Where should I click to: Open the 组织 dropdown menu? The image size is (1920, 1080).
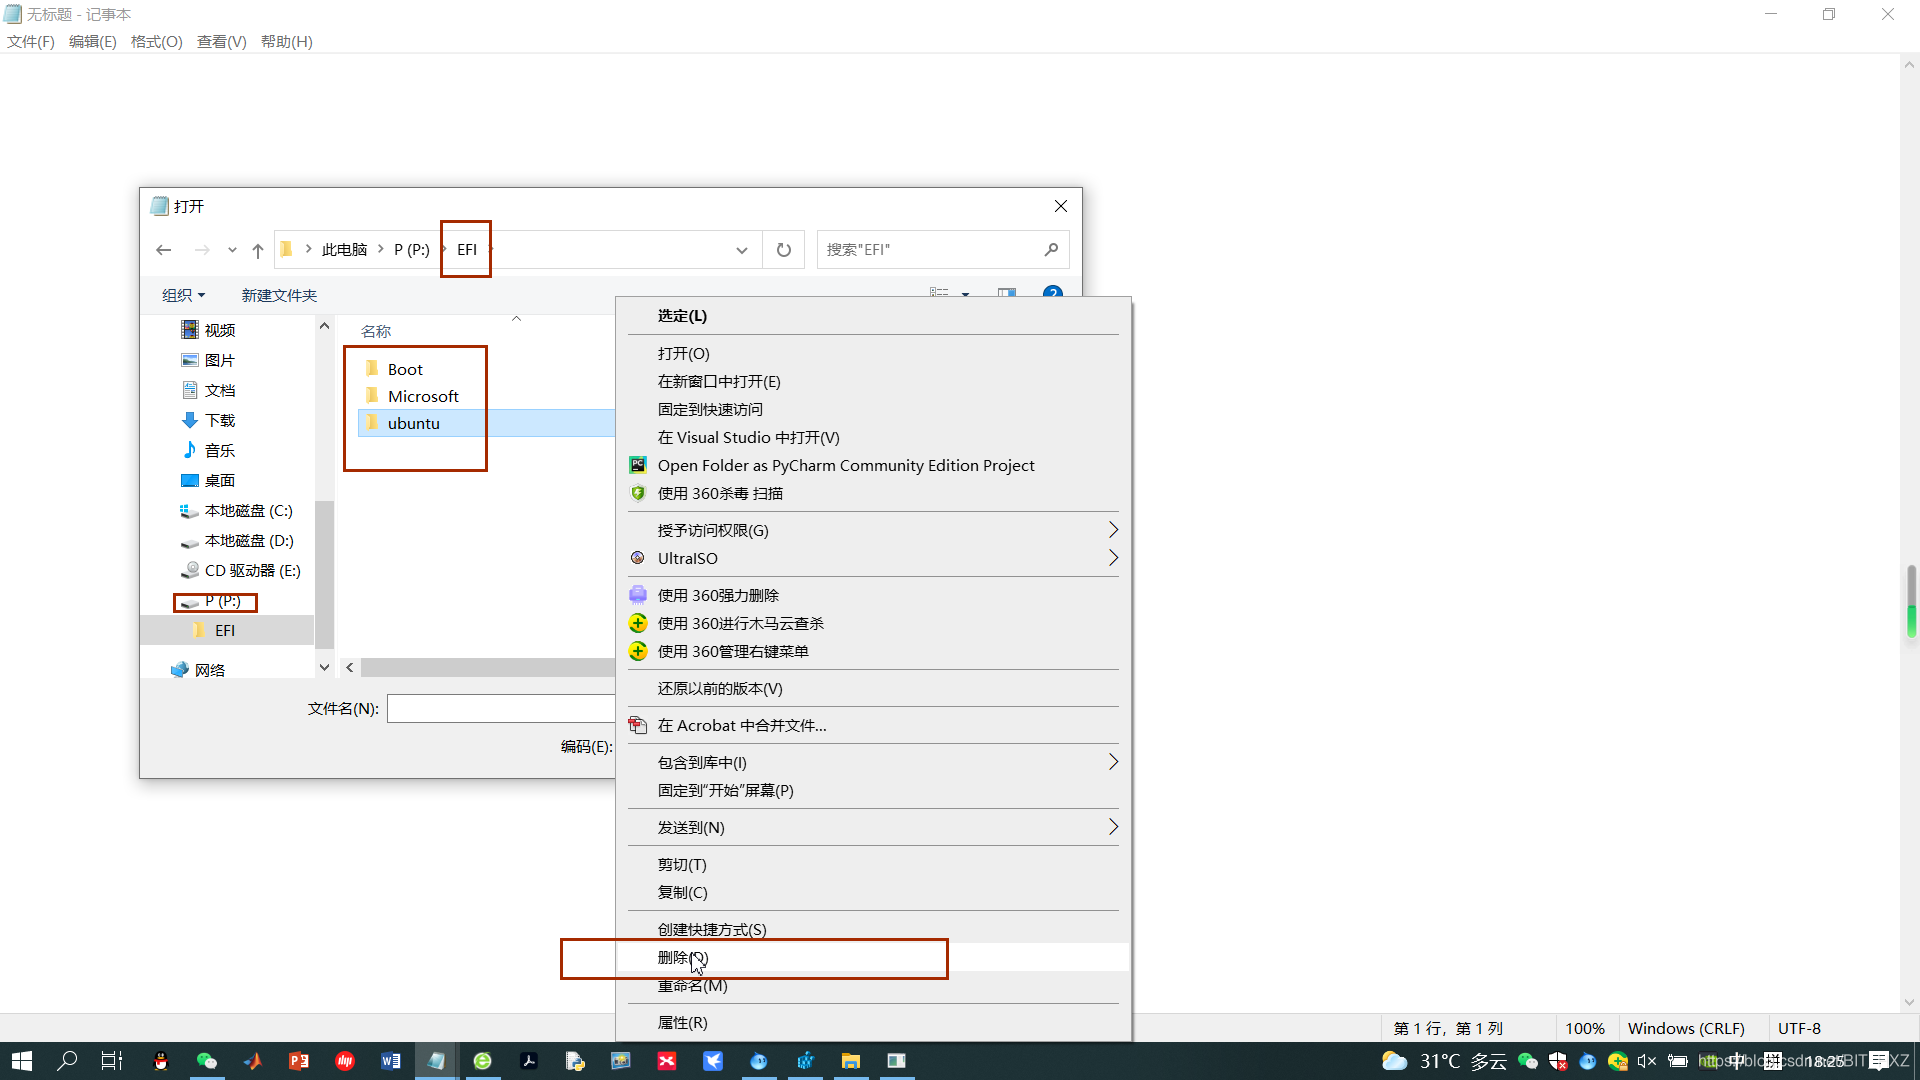tap(183, 296)
